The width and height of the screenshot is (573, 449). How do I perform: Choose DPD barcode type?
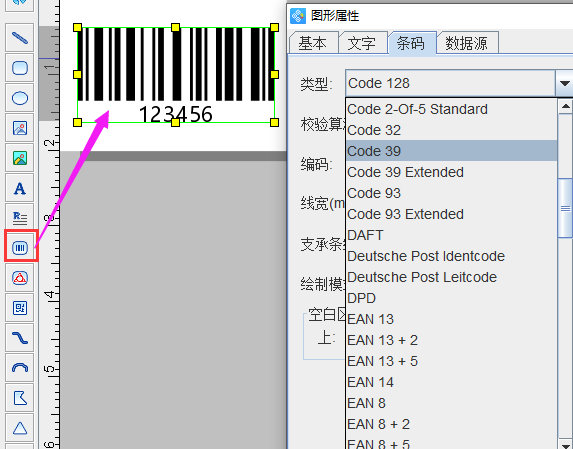(x=451, y=298)
